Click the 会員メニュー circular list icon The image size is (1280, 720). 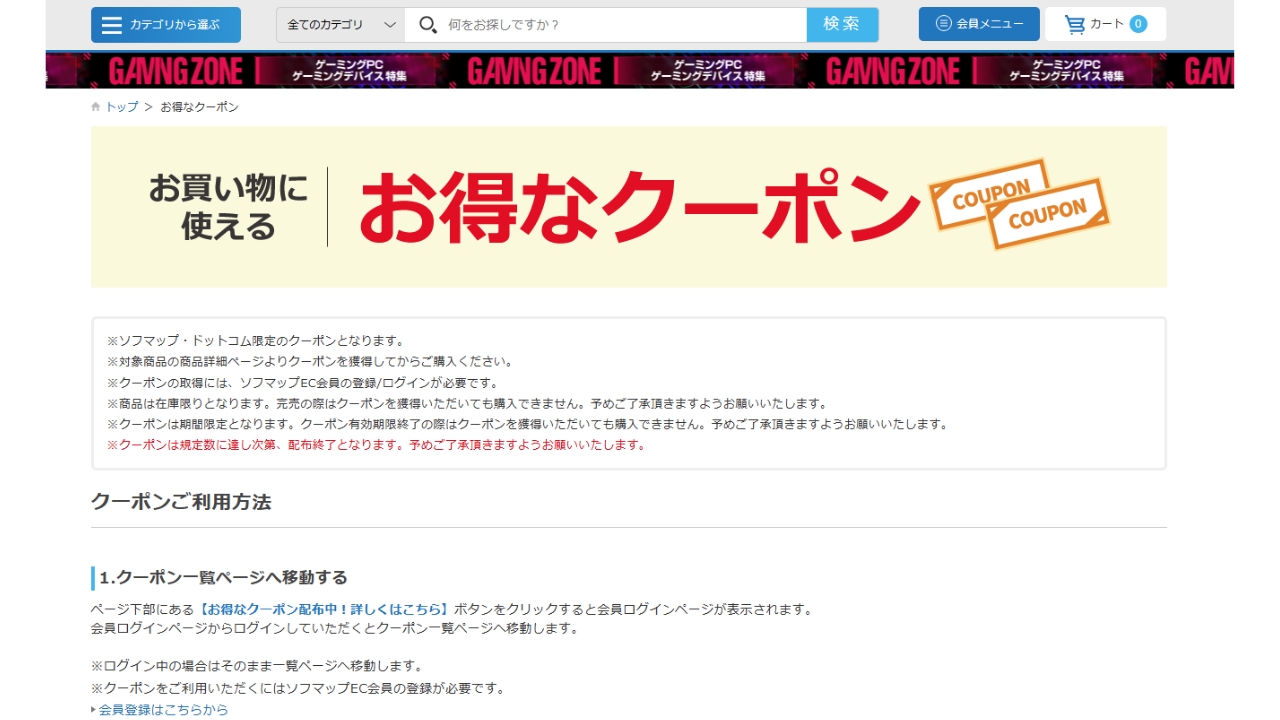point(943,24)
